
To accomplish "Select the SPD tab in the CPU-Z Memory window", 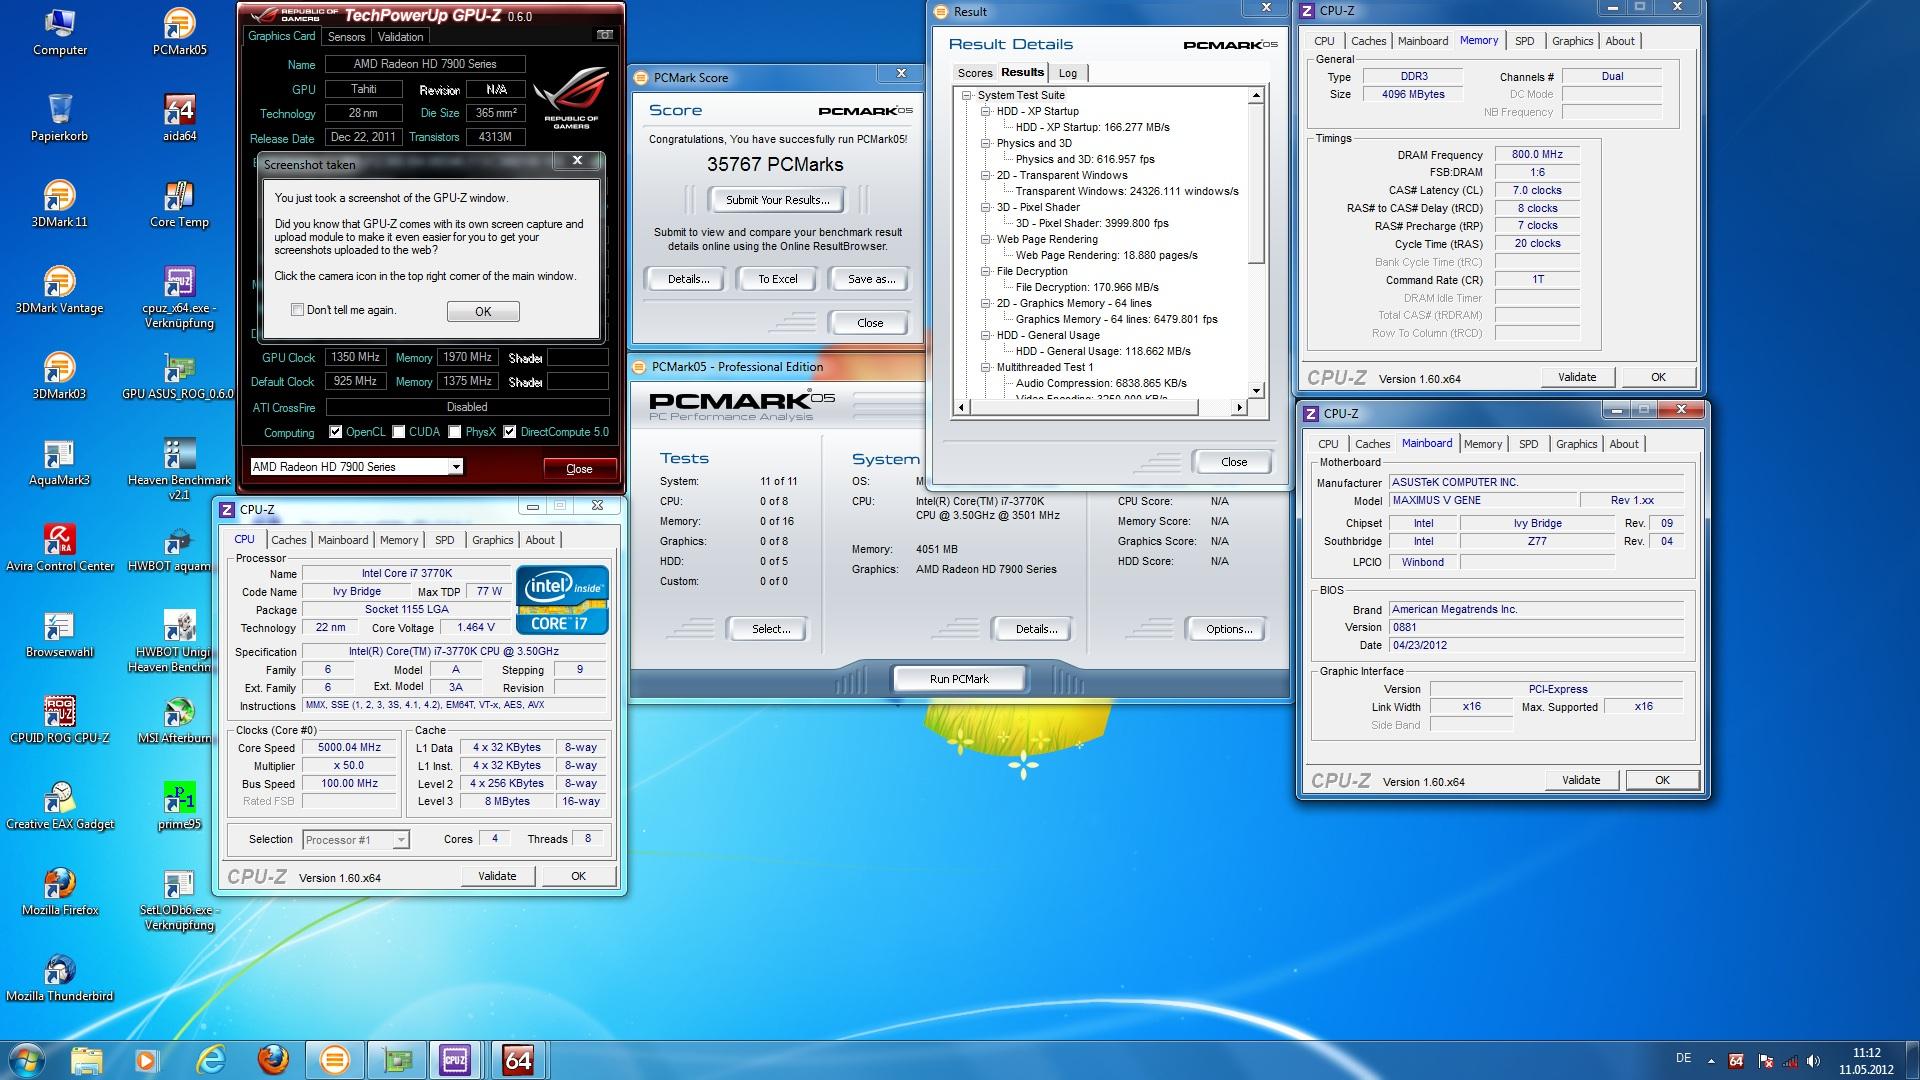I will pos(1524,41).
